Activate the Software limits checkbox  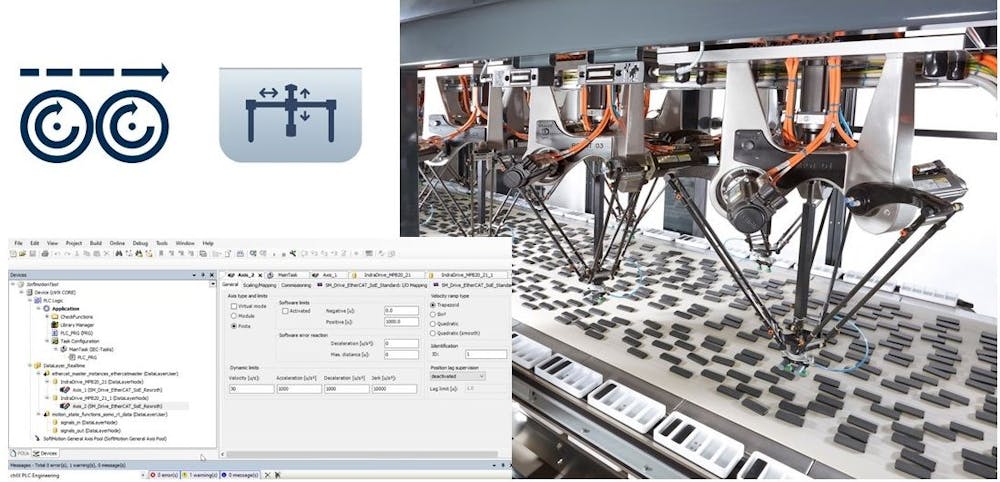tap(283, 311)
